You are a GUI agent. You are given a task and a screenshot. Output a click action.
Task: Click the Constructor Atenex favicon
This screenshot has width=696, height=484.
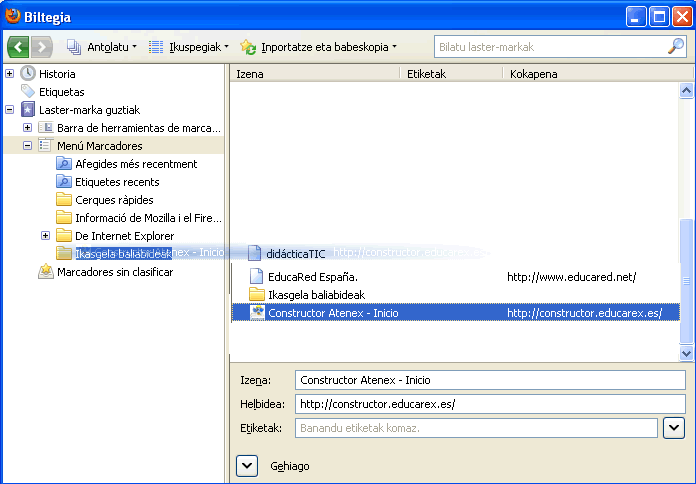pos(257,312)
